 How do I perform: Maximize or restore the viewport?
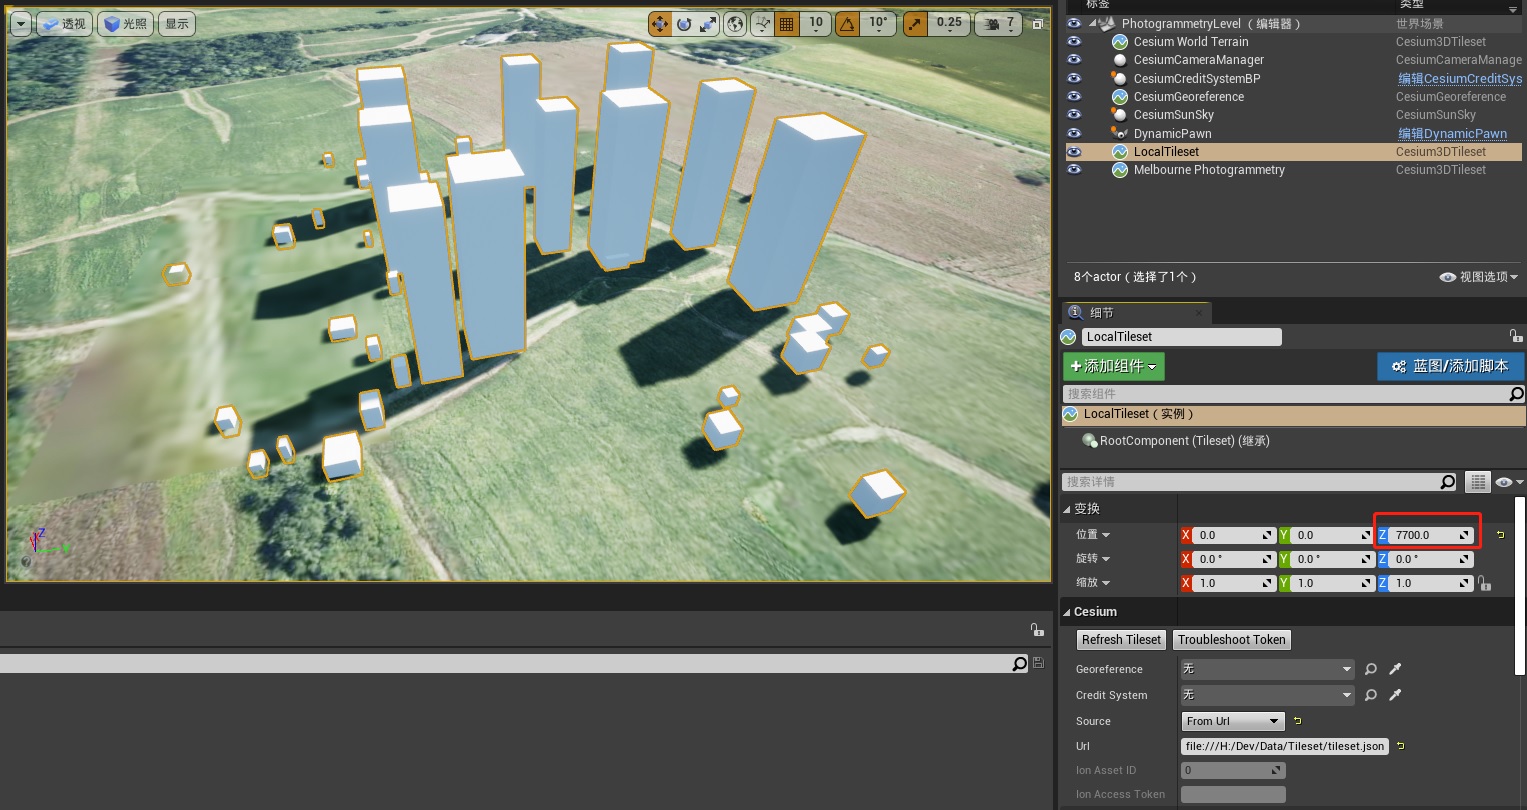click(x=1038, y=24)
